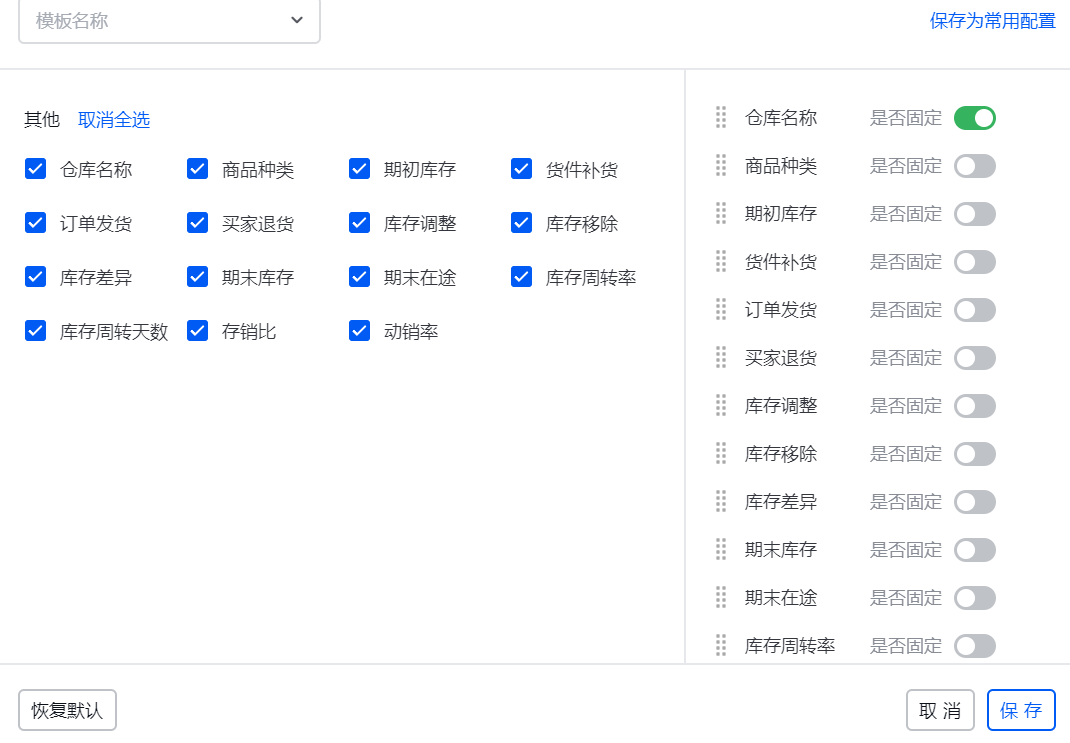Screen dimensions: 1070x743
Task: Disable the 是否固定 toggle for 仓库名称
Action: tap(974, 118)
